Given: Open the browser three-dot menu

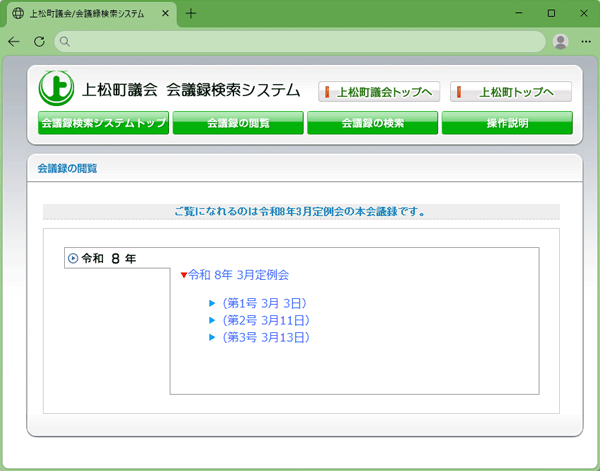Looking at the screenshot, I should (586, 41).
